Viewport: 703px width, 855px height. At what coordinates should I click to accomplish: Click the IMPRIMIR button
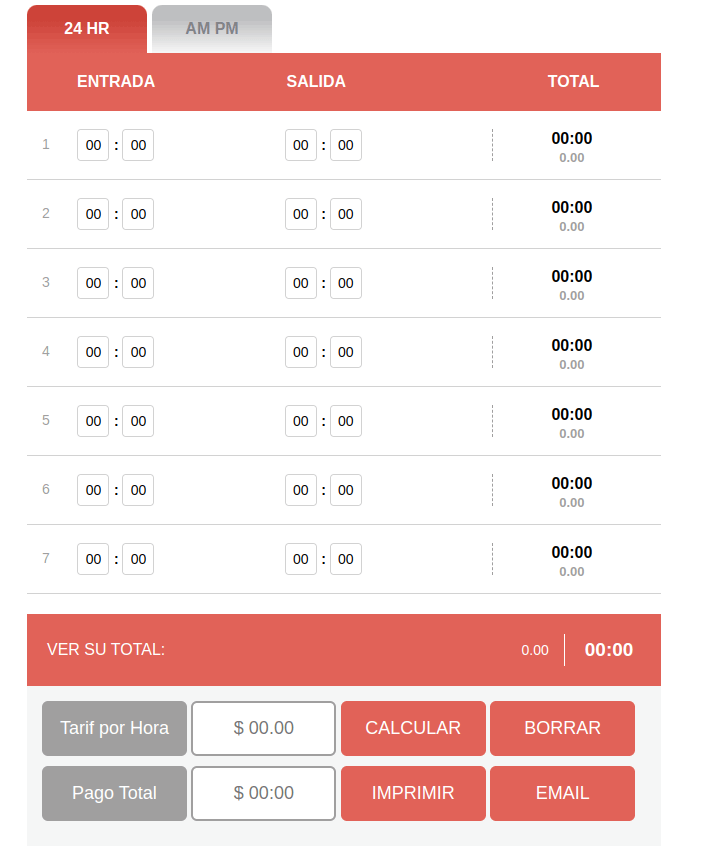click(412, 793)
